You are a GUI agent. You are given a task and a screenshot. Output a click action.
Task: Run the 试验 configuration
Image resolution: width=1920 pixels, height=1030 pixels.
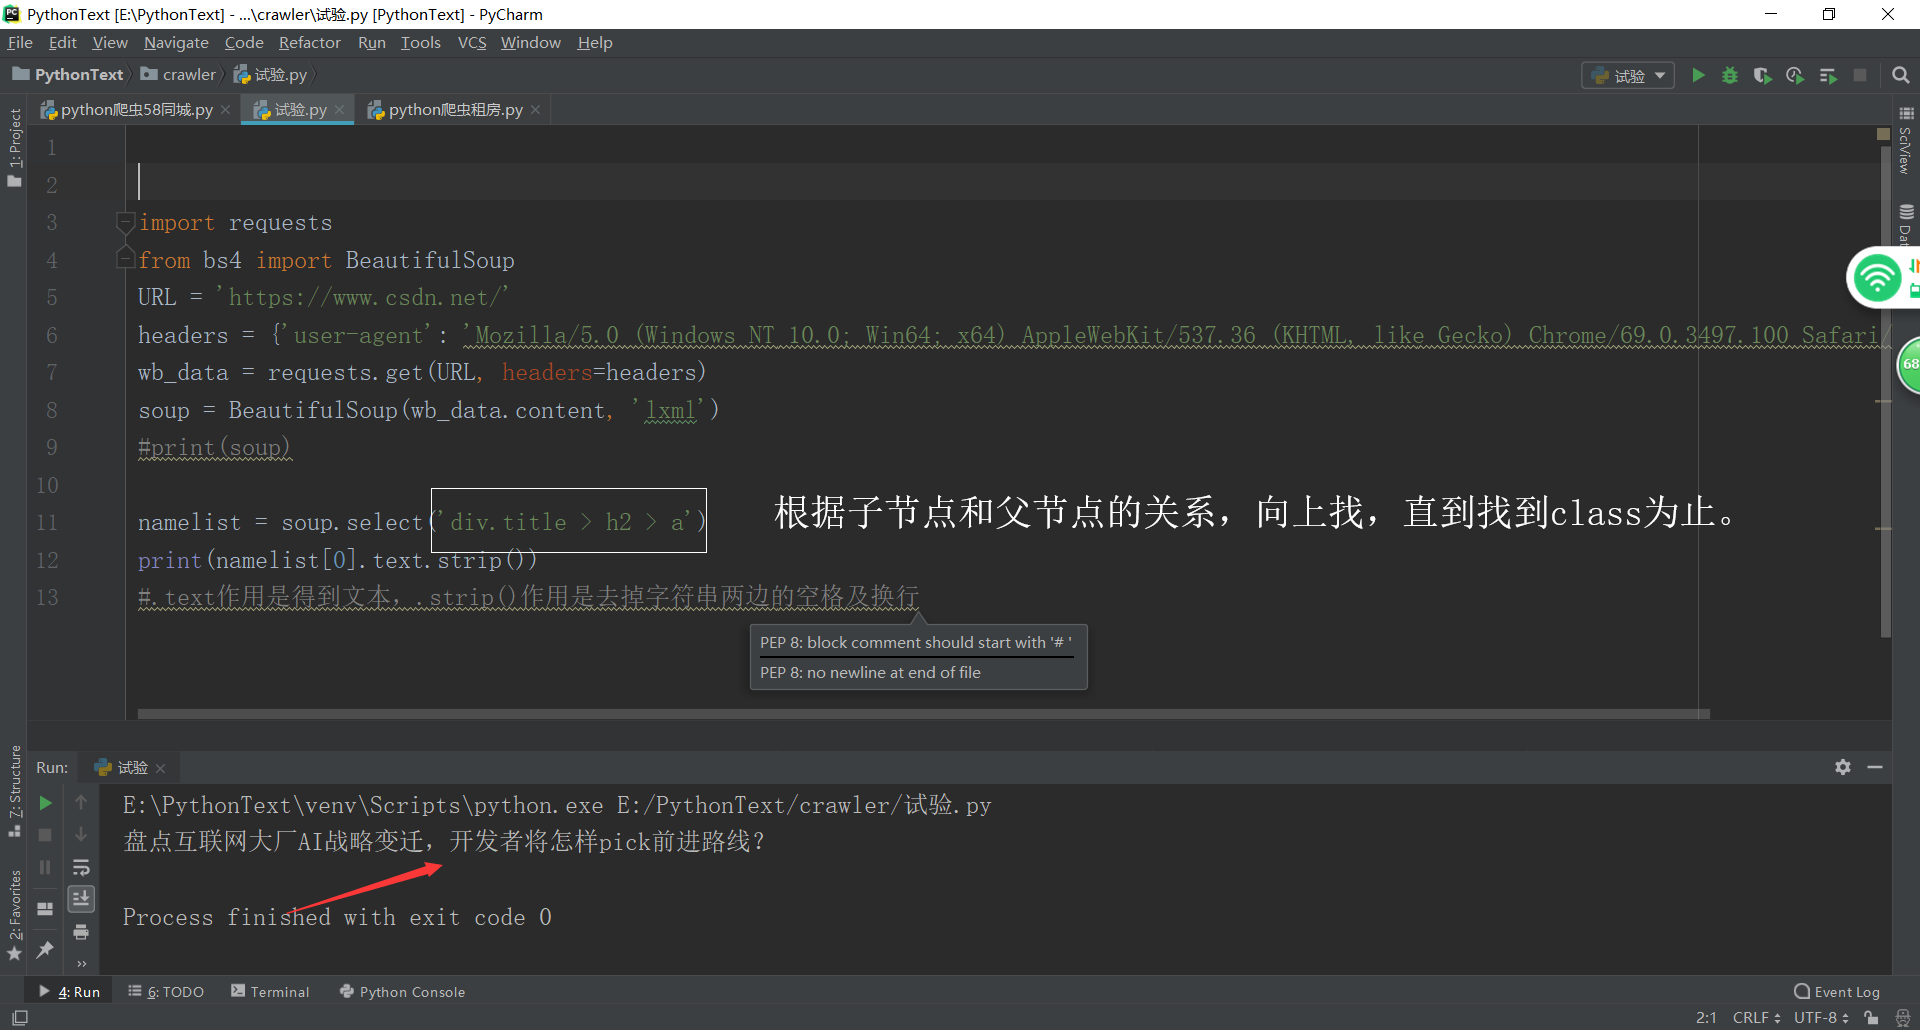click(1699, 75)
